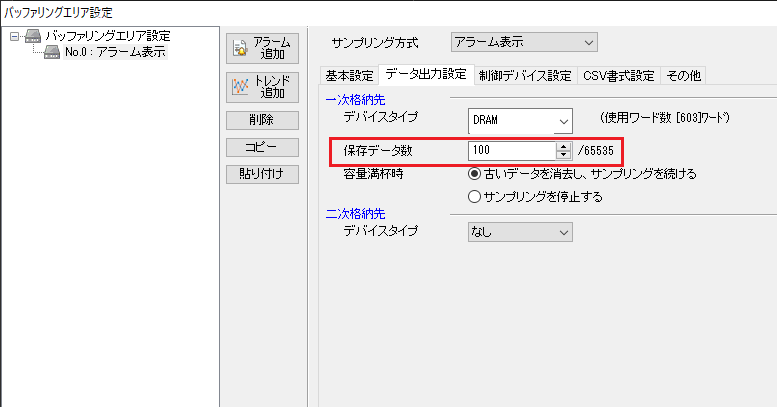Open the secondary デバイスタイプ なし dropdown

[521, 231]
